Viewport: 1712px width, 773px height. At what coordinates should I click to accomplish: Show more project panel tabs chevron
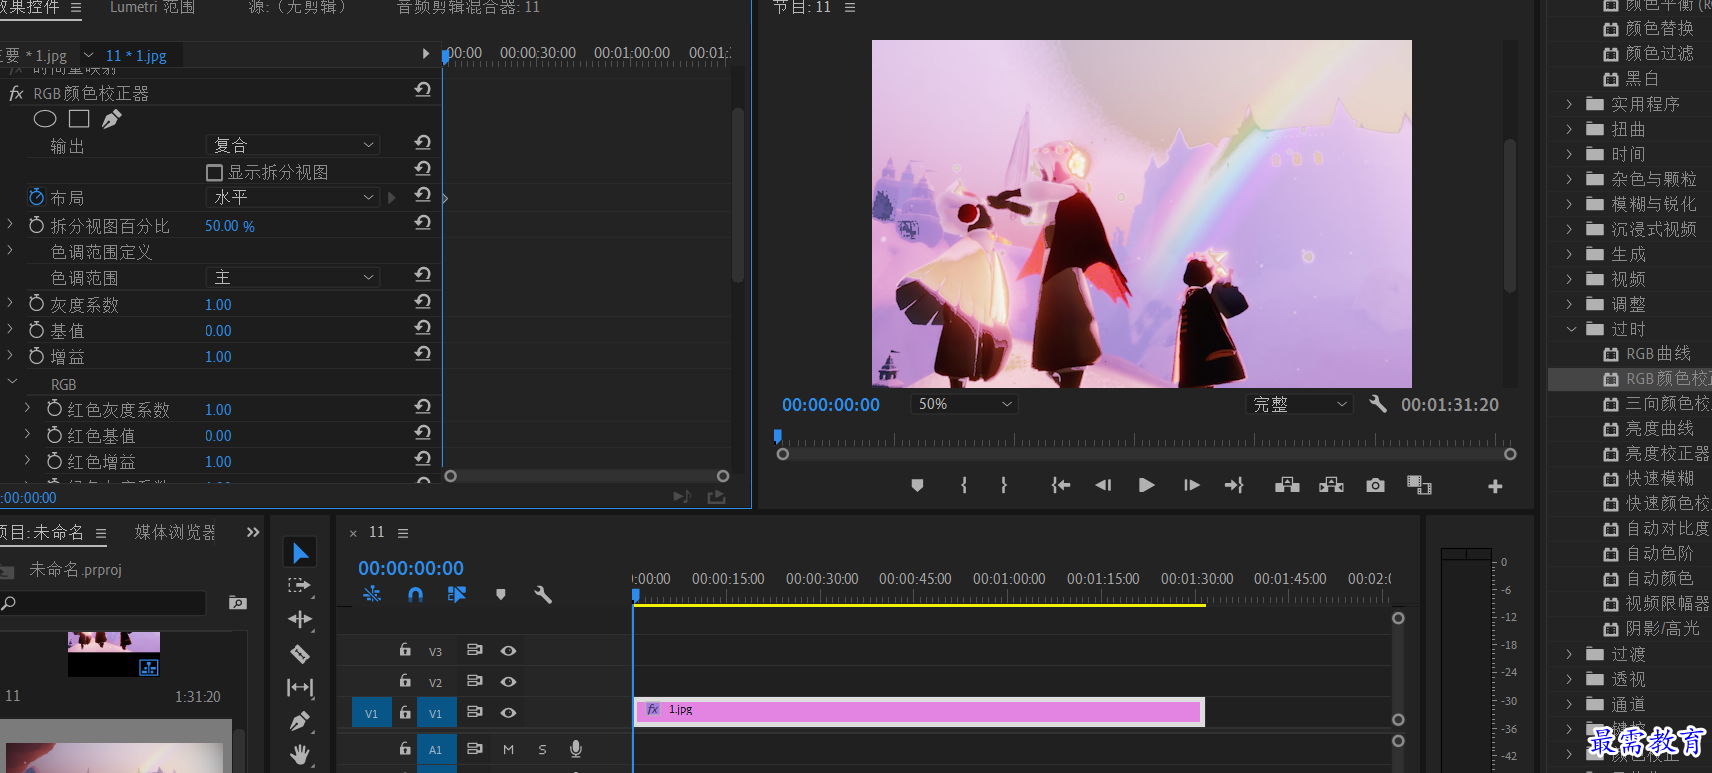coord(253,533)
